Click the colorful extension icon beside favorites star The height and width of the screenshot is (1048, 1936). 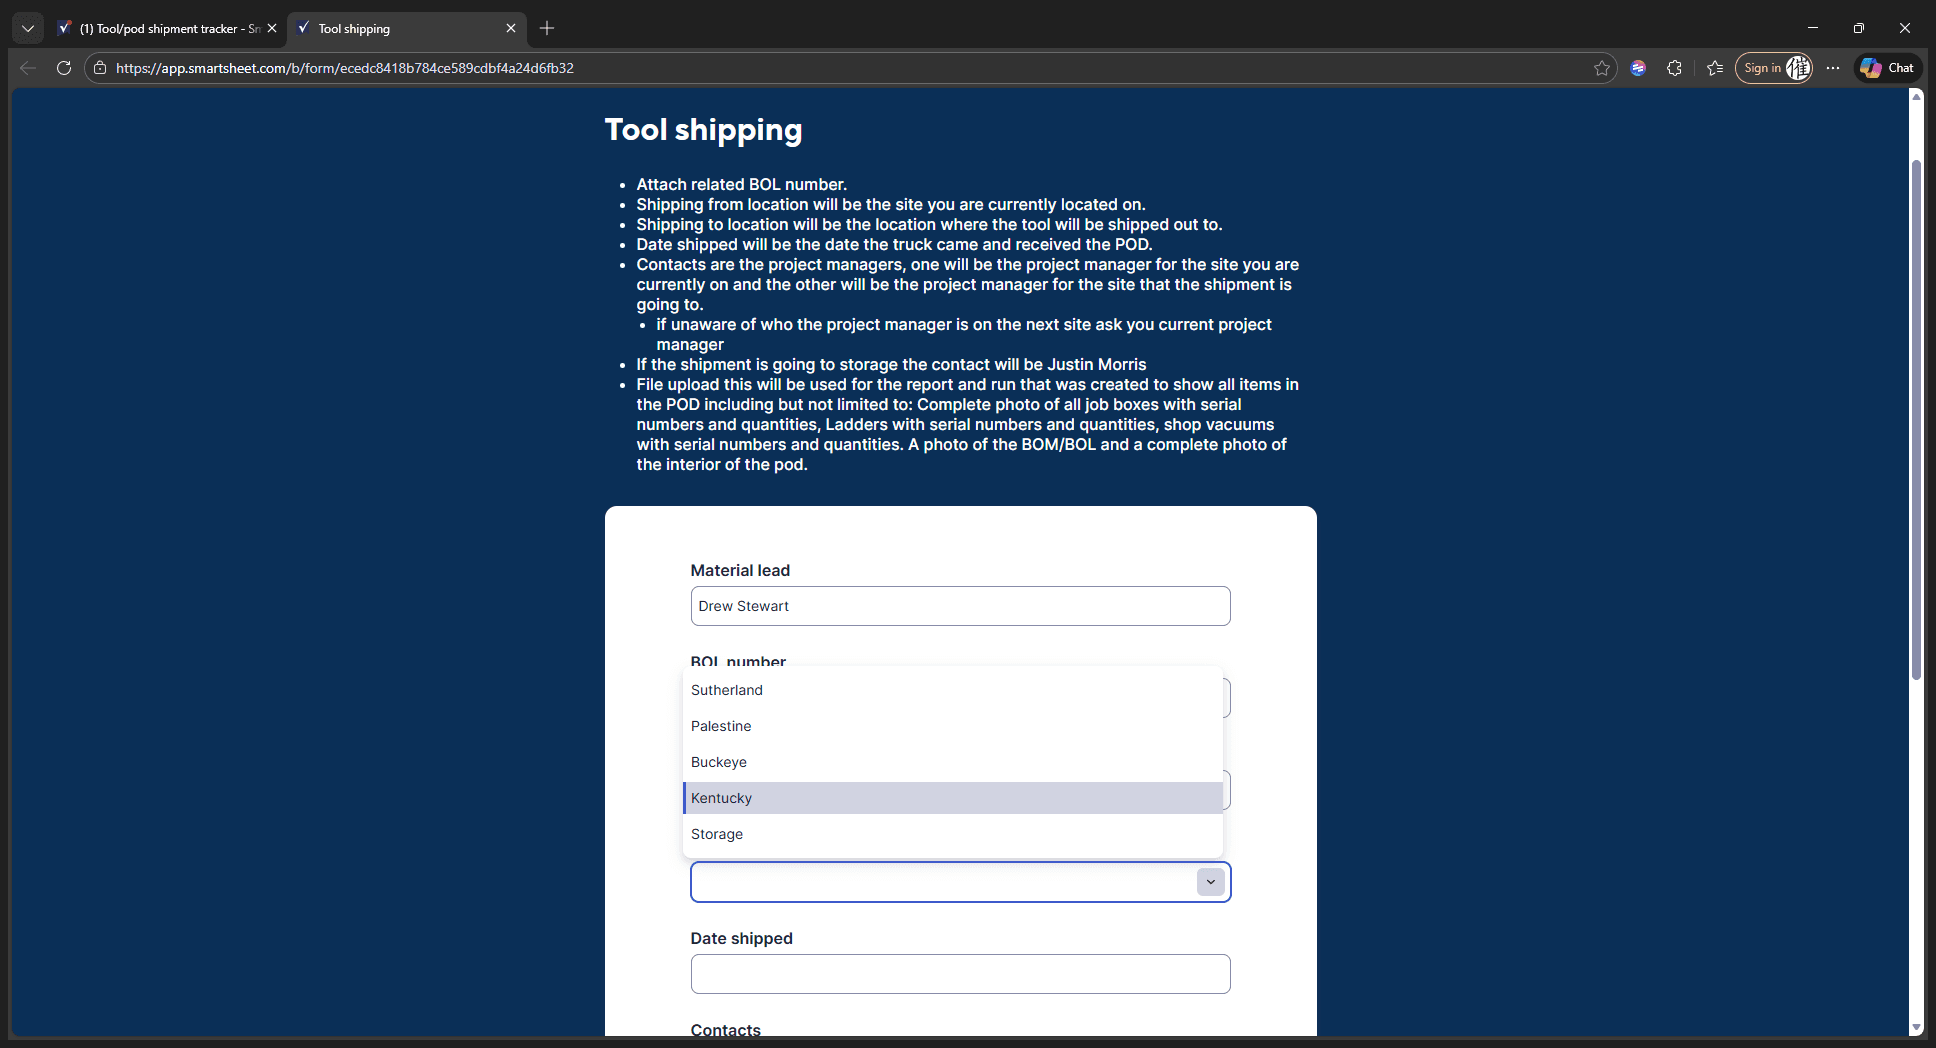(1638, 68)
